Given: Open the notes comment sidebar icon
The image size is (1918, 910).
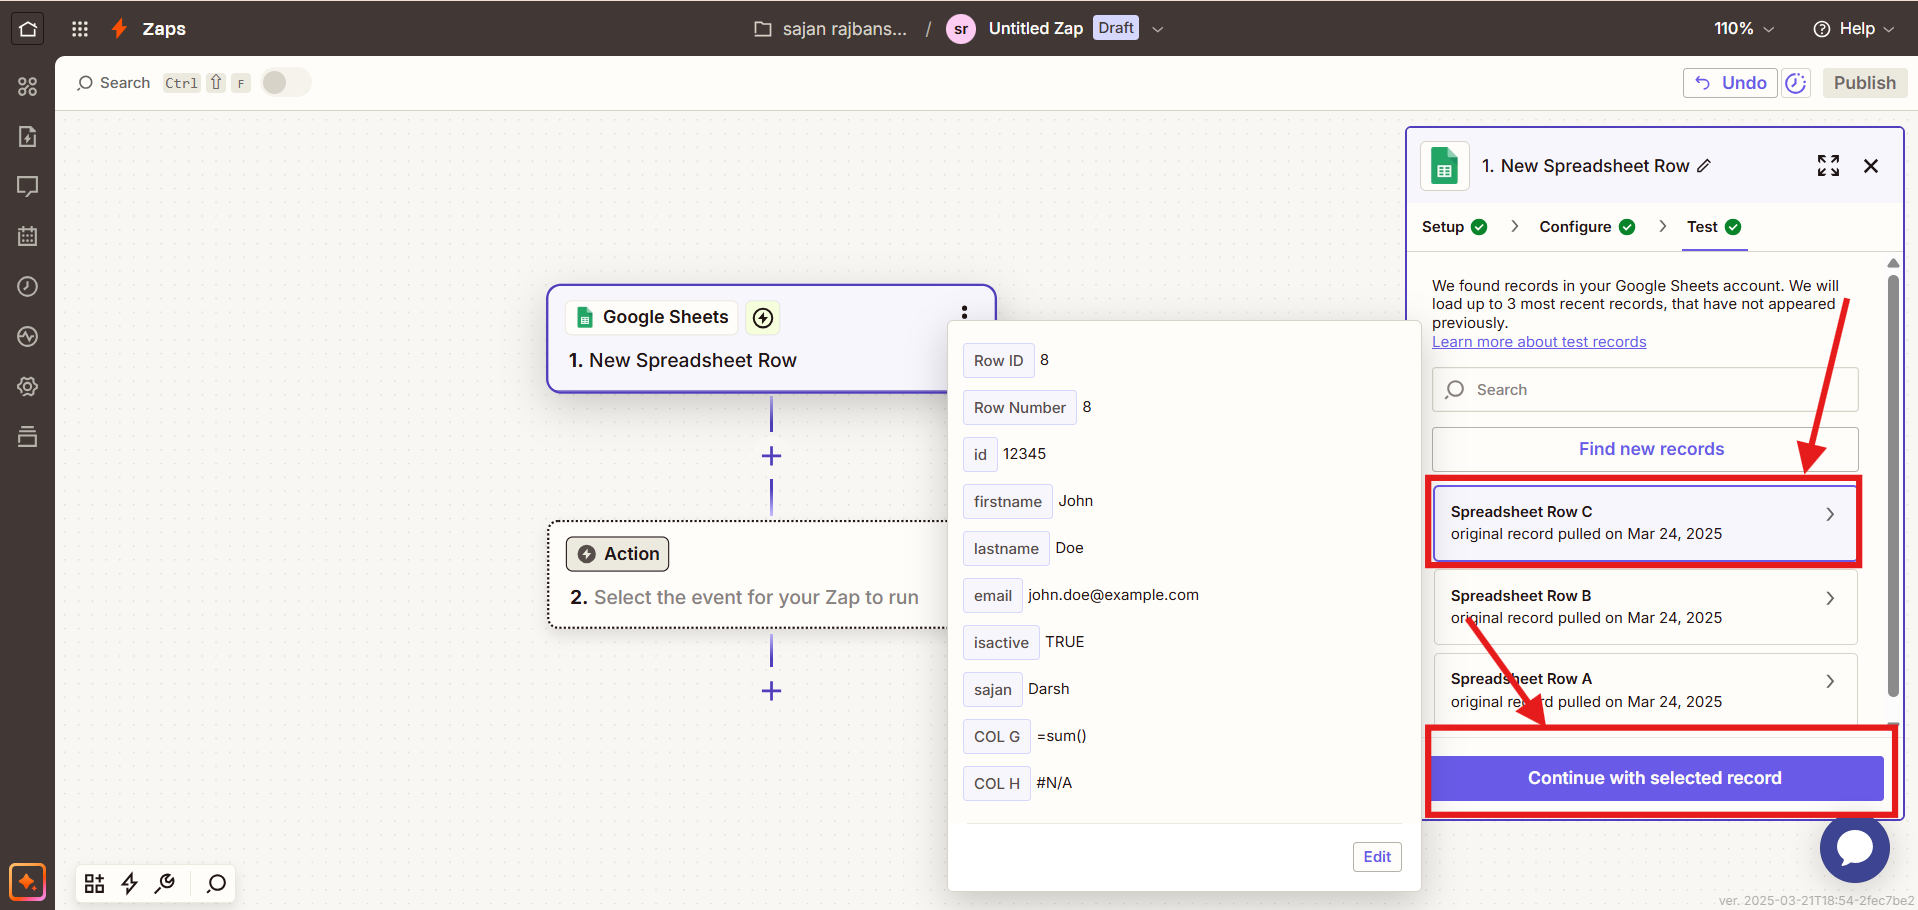Looking at the screenshot, I should (x=28, y=186).
